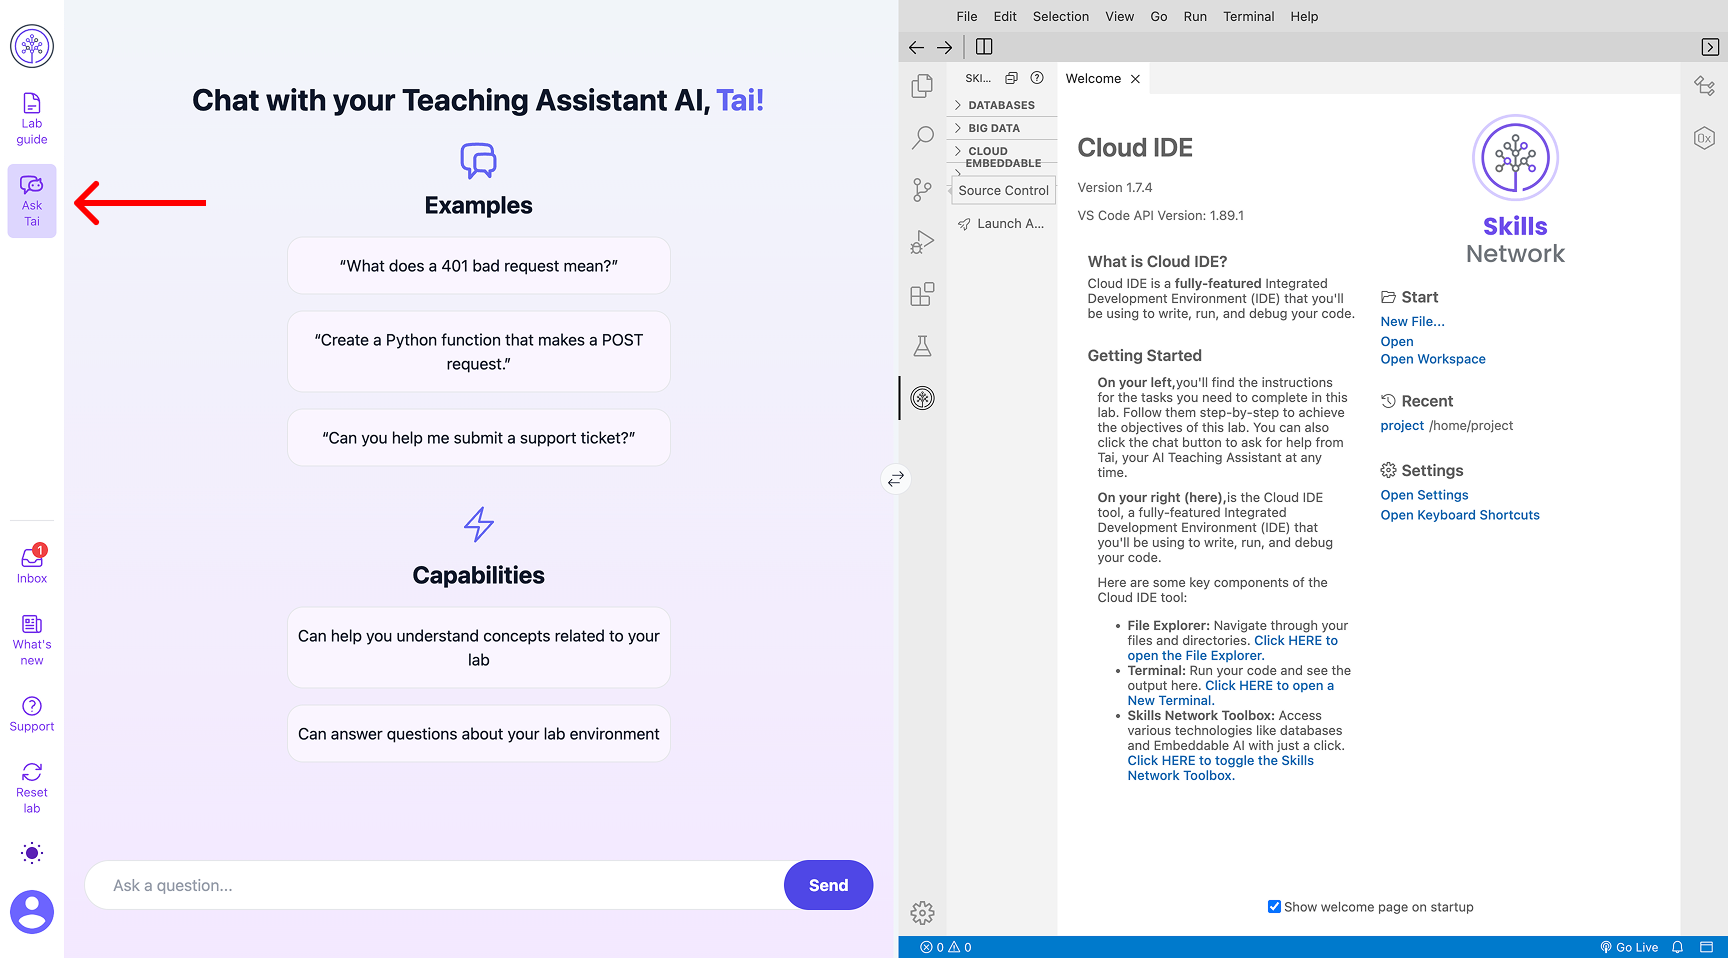Expand the BIG DATA section

[x=994, y=128]
